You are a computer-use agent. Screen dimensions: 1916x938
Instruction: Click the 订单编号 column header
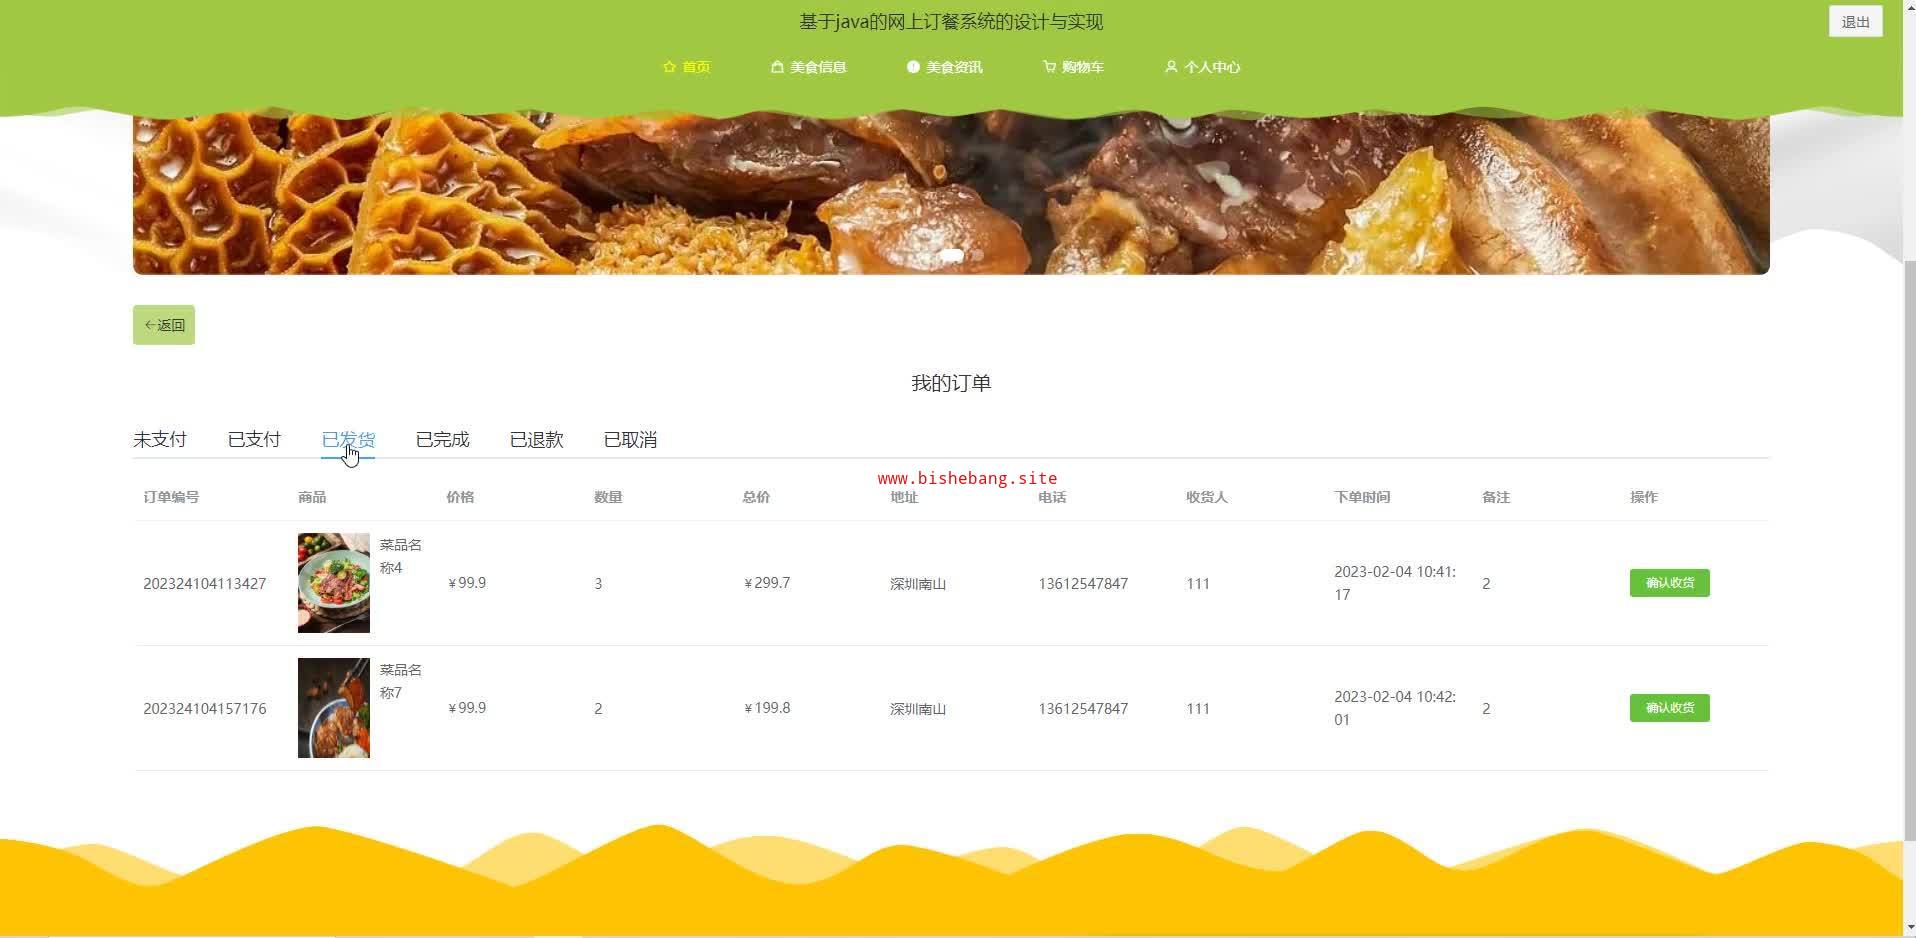171,497
